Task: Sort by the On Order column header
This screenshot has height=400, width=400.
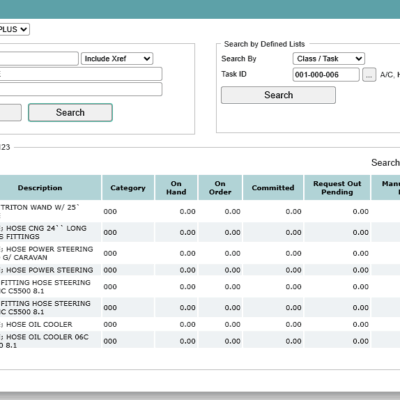Action: pos(220,188)
